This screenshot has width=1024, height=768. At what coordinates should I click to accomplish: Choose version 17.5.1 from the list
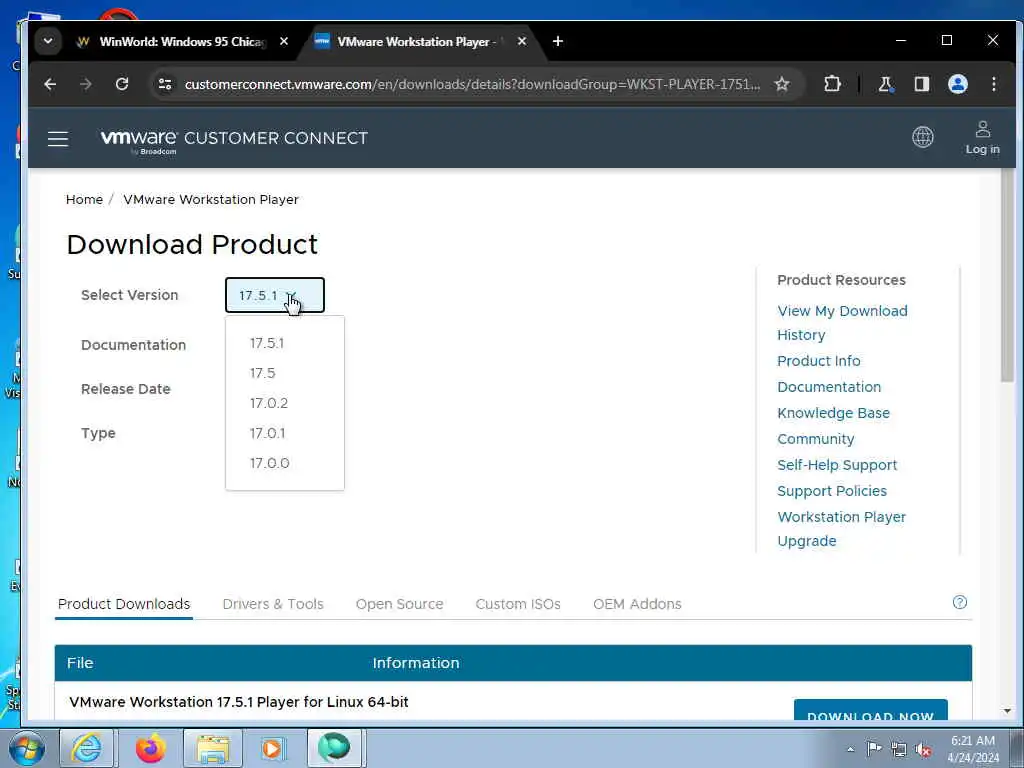coord(267,344)
